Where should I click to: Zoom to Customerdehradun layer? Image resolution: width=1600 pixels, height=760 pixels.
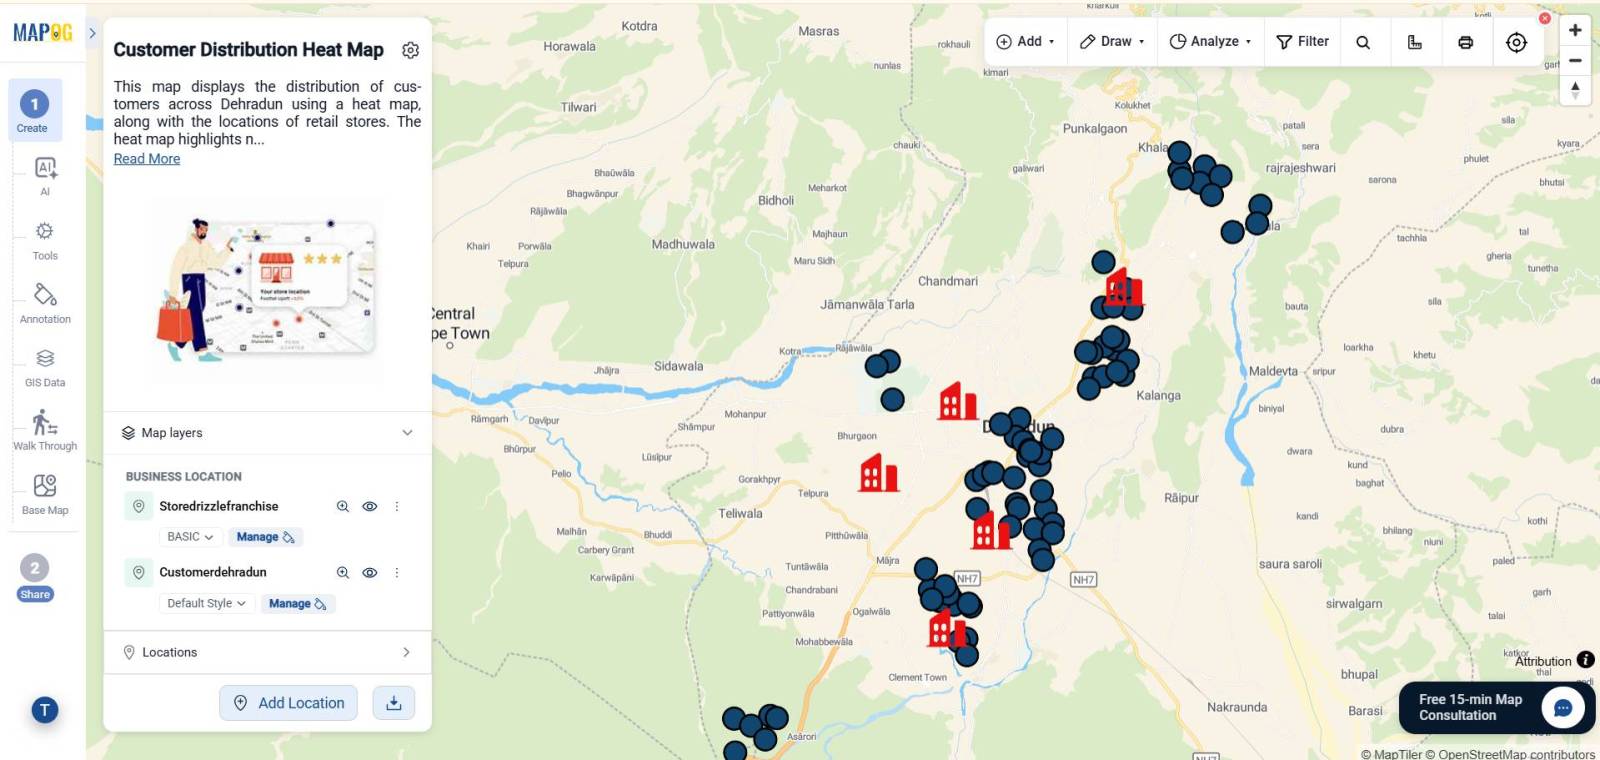pos(343,573)
